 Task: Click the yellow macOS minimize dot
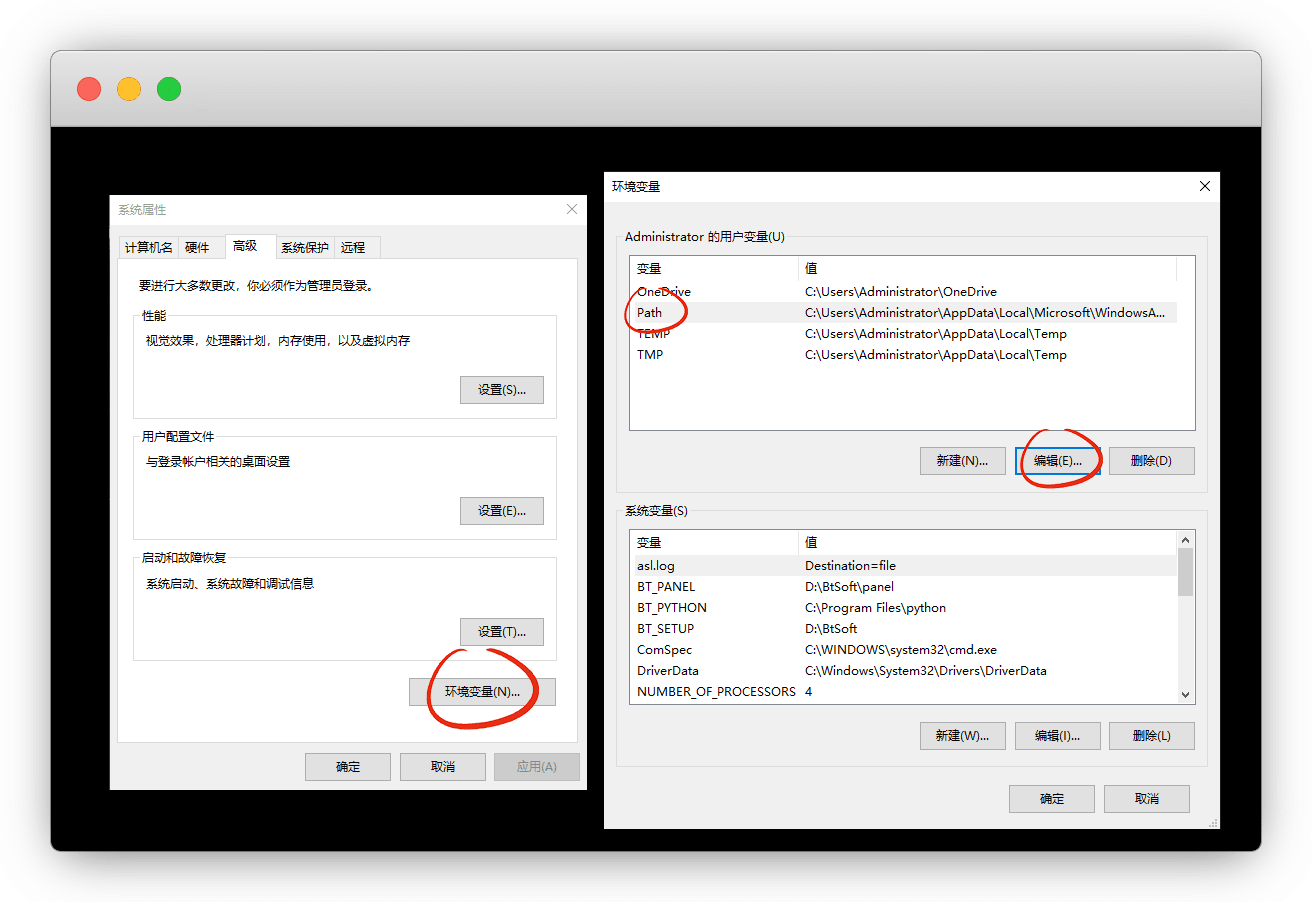[x=129, y=89]
